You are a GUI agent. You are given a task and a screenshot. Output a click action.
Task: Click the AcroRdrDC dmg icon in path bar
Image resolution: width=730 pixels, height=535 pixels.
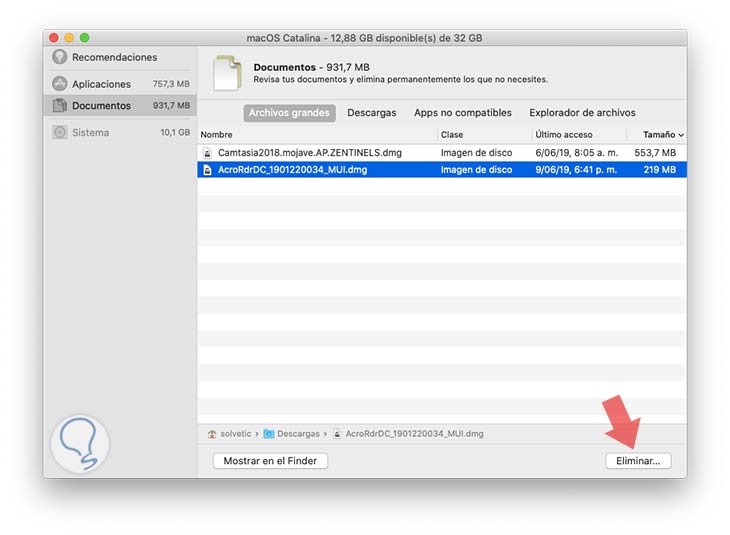coord(337,434)
